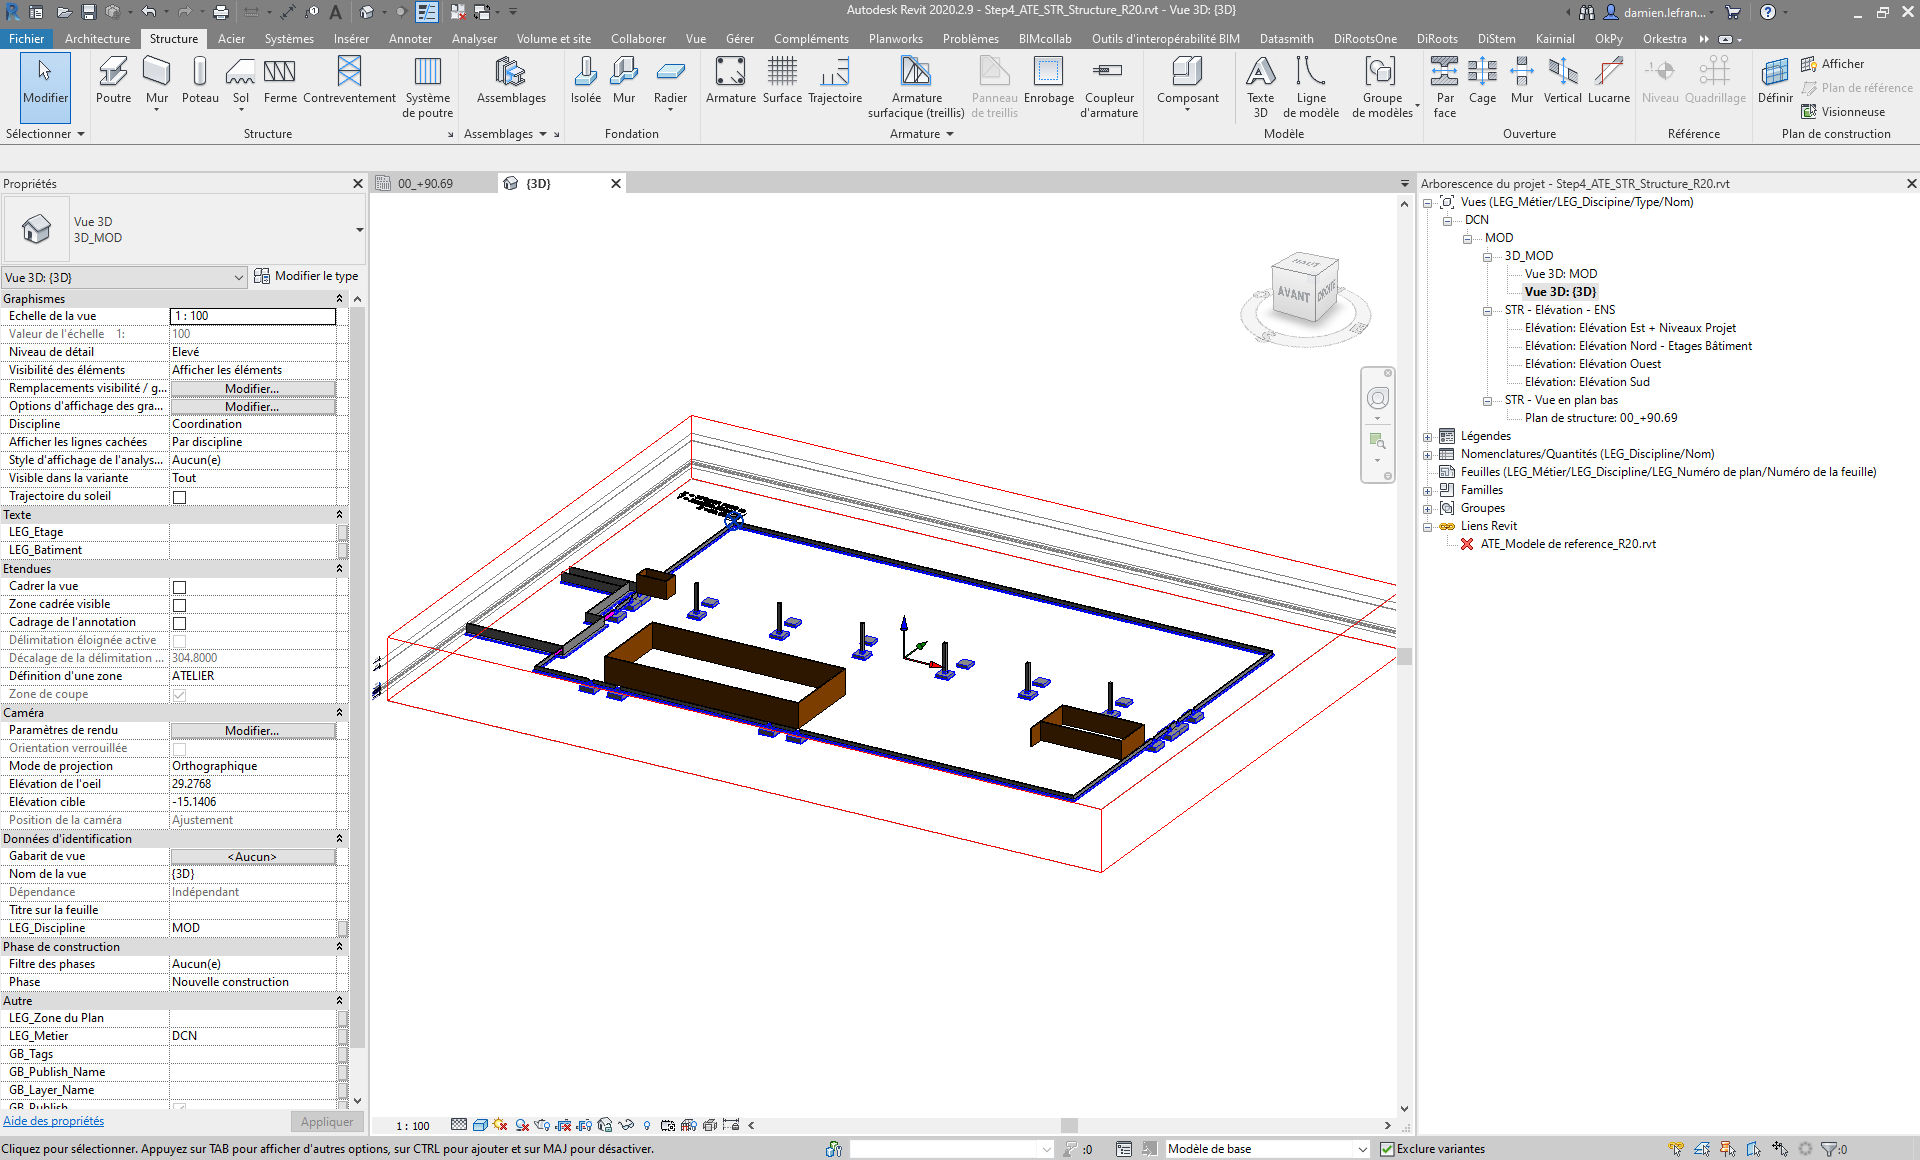Switch to the 00_+90.69 view tab
Screen dimensions: 1920x1160
[x=425, y=183]
